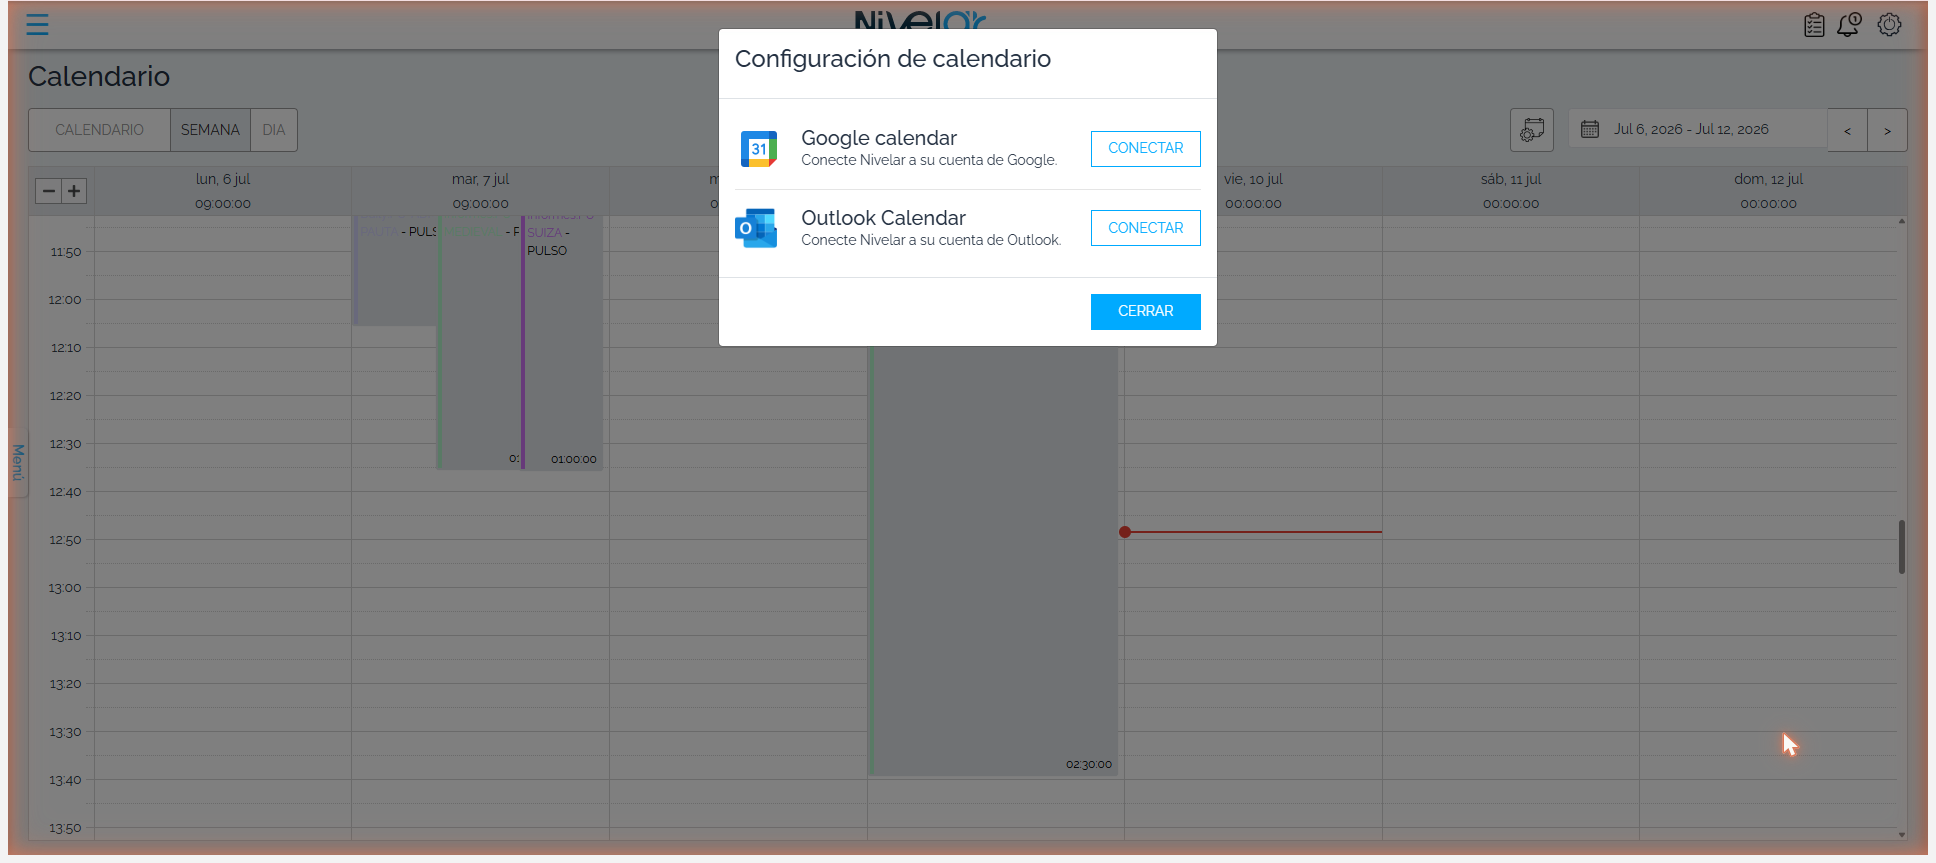1936x863 pixels.
Task: Click the scrollbar down arrow
Action: click(1901, 834)
